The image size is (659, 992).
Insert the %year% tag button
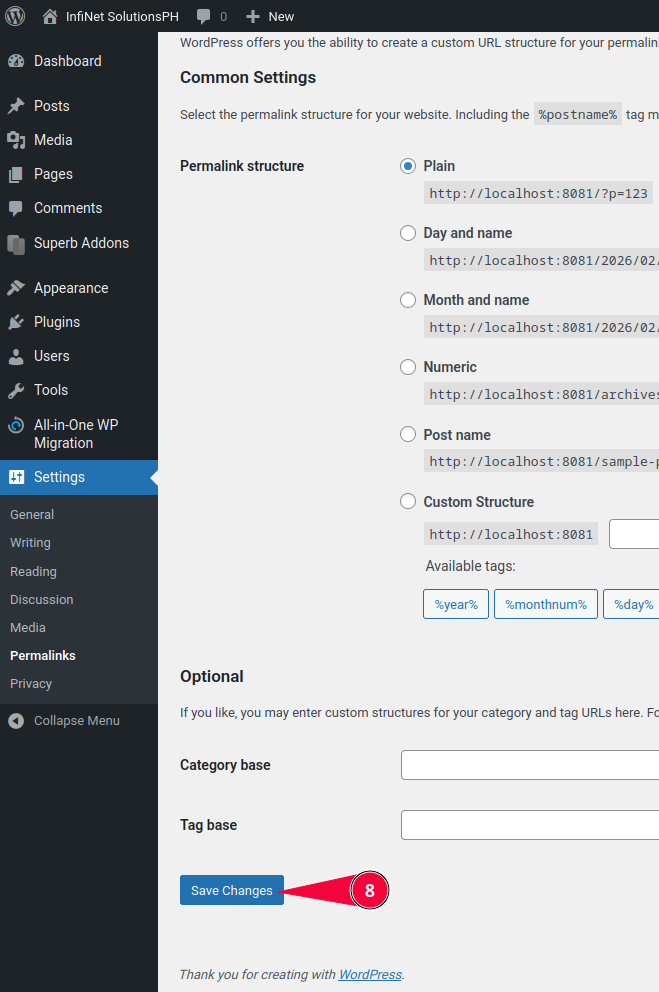tap(456, 605)
